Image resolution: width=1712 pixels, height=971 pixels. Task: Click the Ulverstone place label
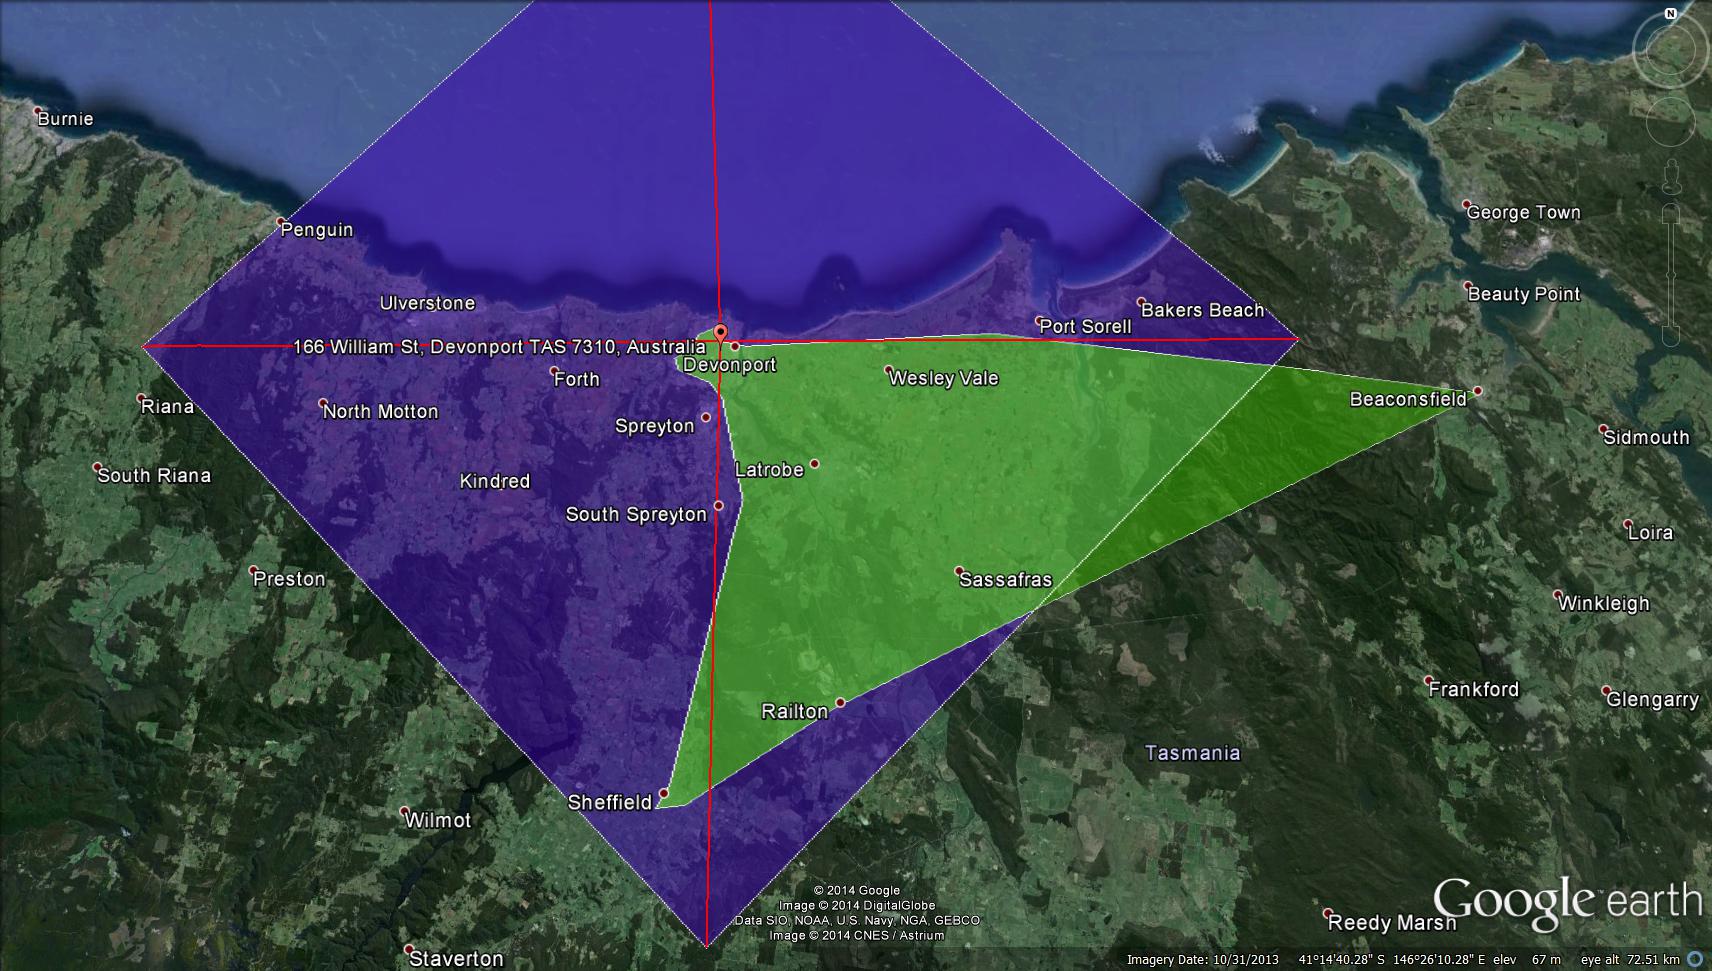point(427,303)
